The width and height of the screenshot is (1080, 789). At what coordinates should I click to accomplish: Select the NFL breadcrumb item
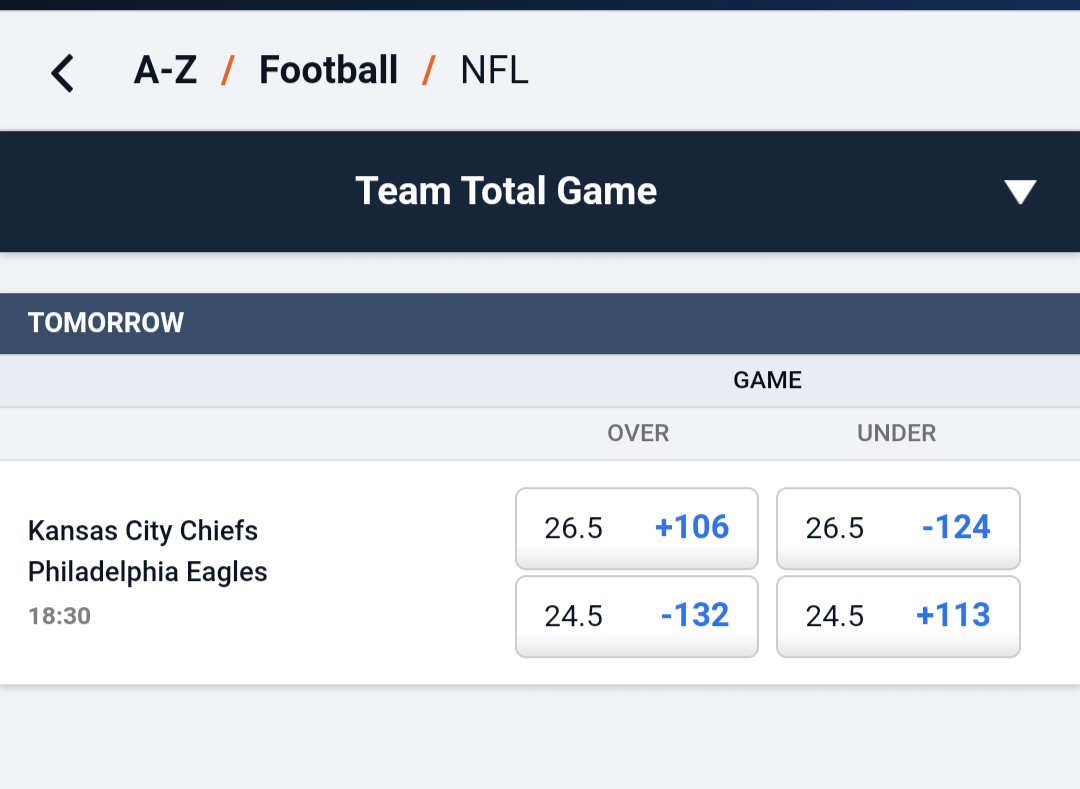coord(494,70)
